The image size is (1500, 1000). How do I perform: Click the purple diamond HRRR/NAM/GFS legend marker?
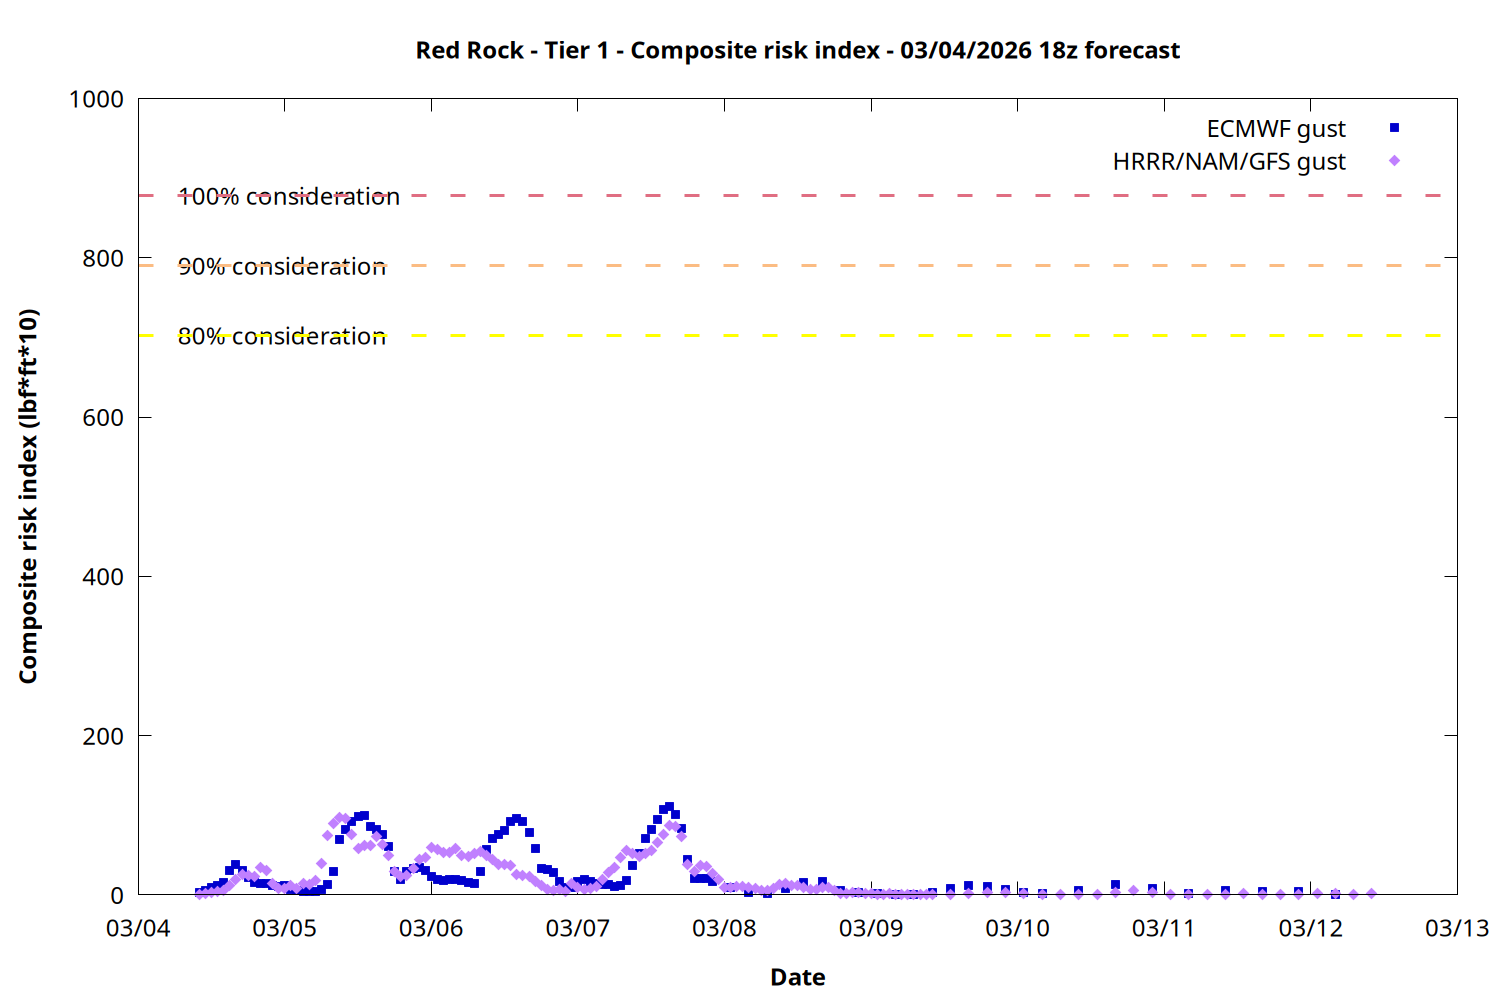tap(1394, 161)
